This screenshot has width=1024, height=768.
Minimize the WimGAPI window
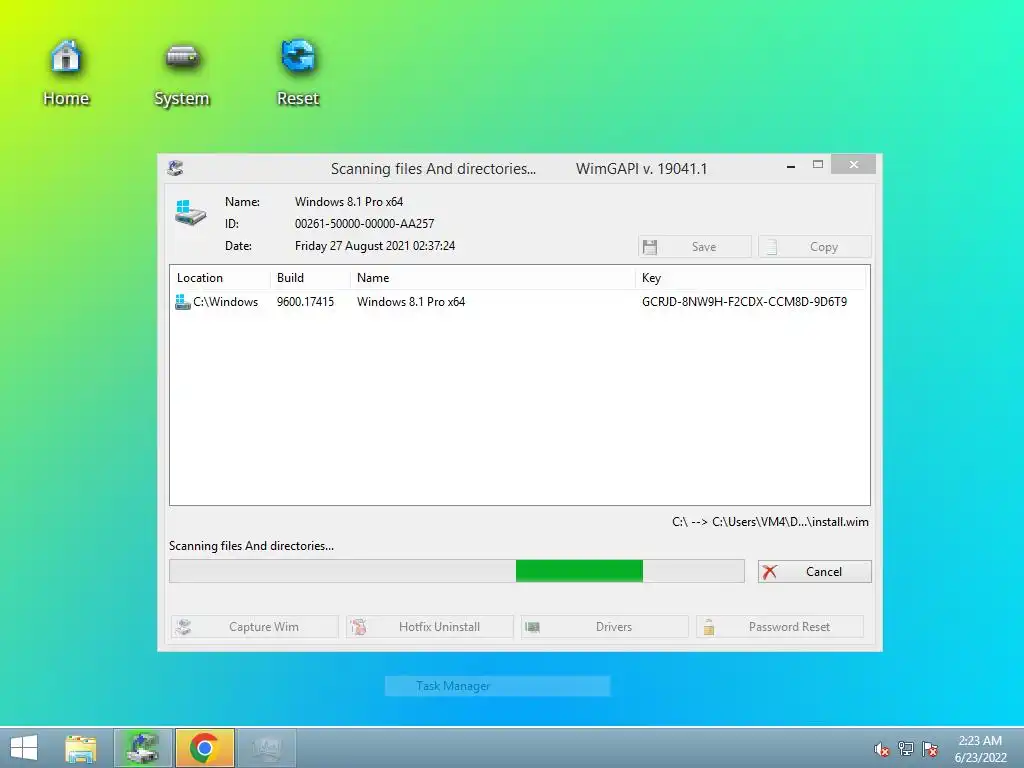point(791,166)
